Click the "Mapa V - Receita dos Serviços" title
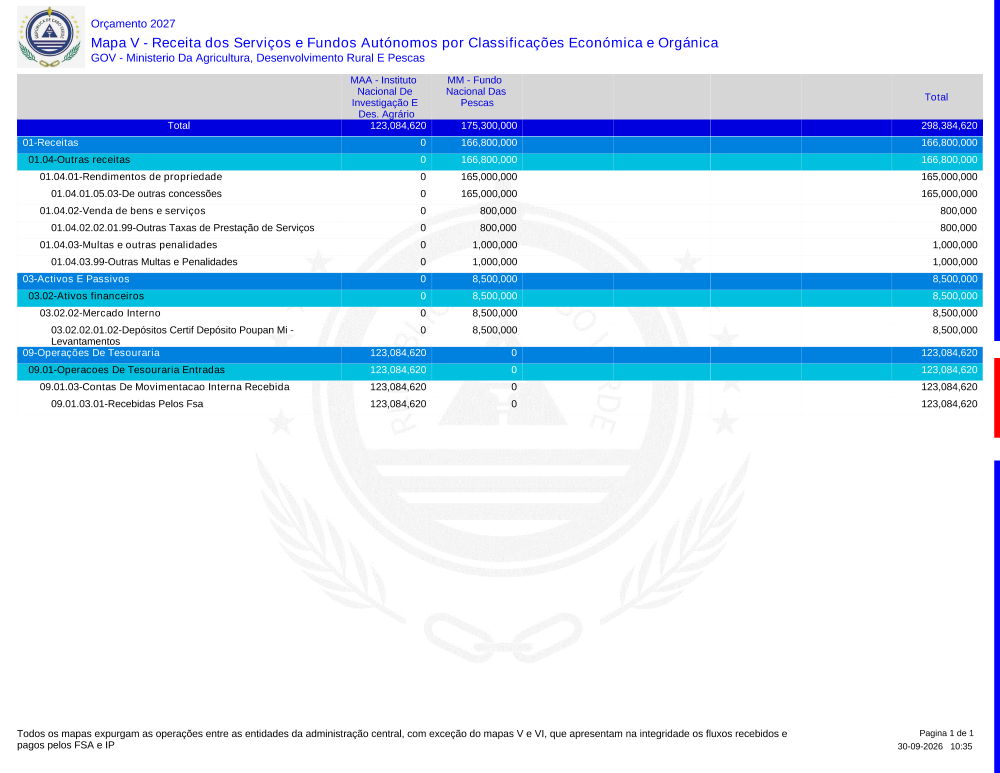 point(404,43)
